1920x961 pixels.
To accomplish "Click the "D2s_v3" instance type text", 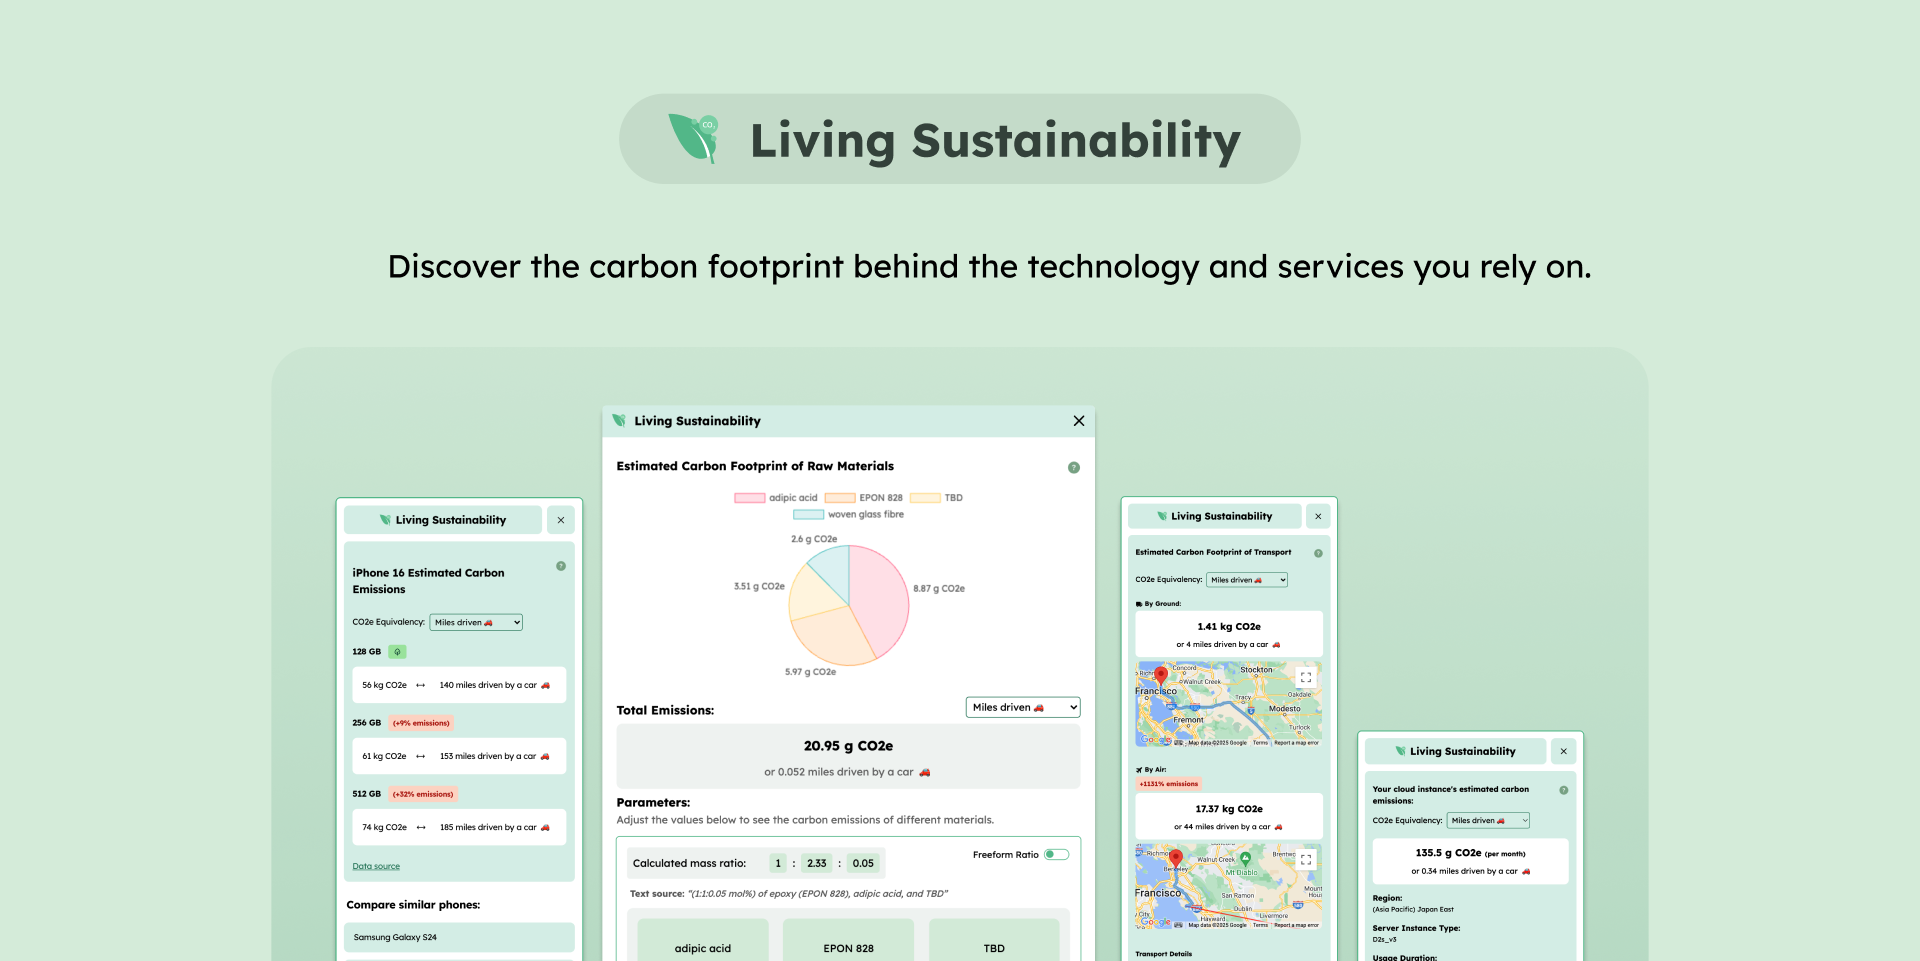I will 1384,940.
